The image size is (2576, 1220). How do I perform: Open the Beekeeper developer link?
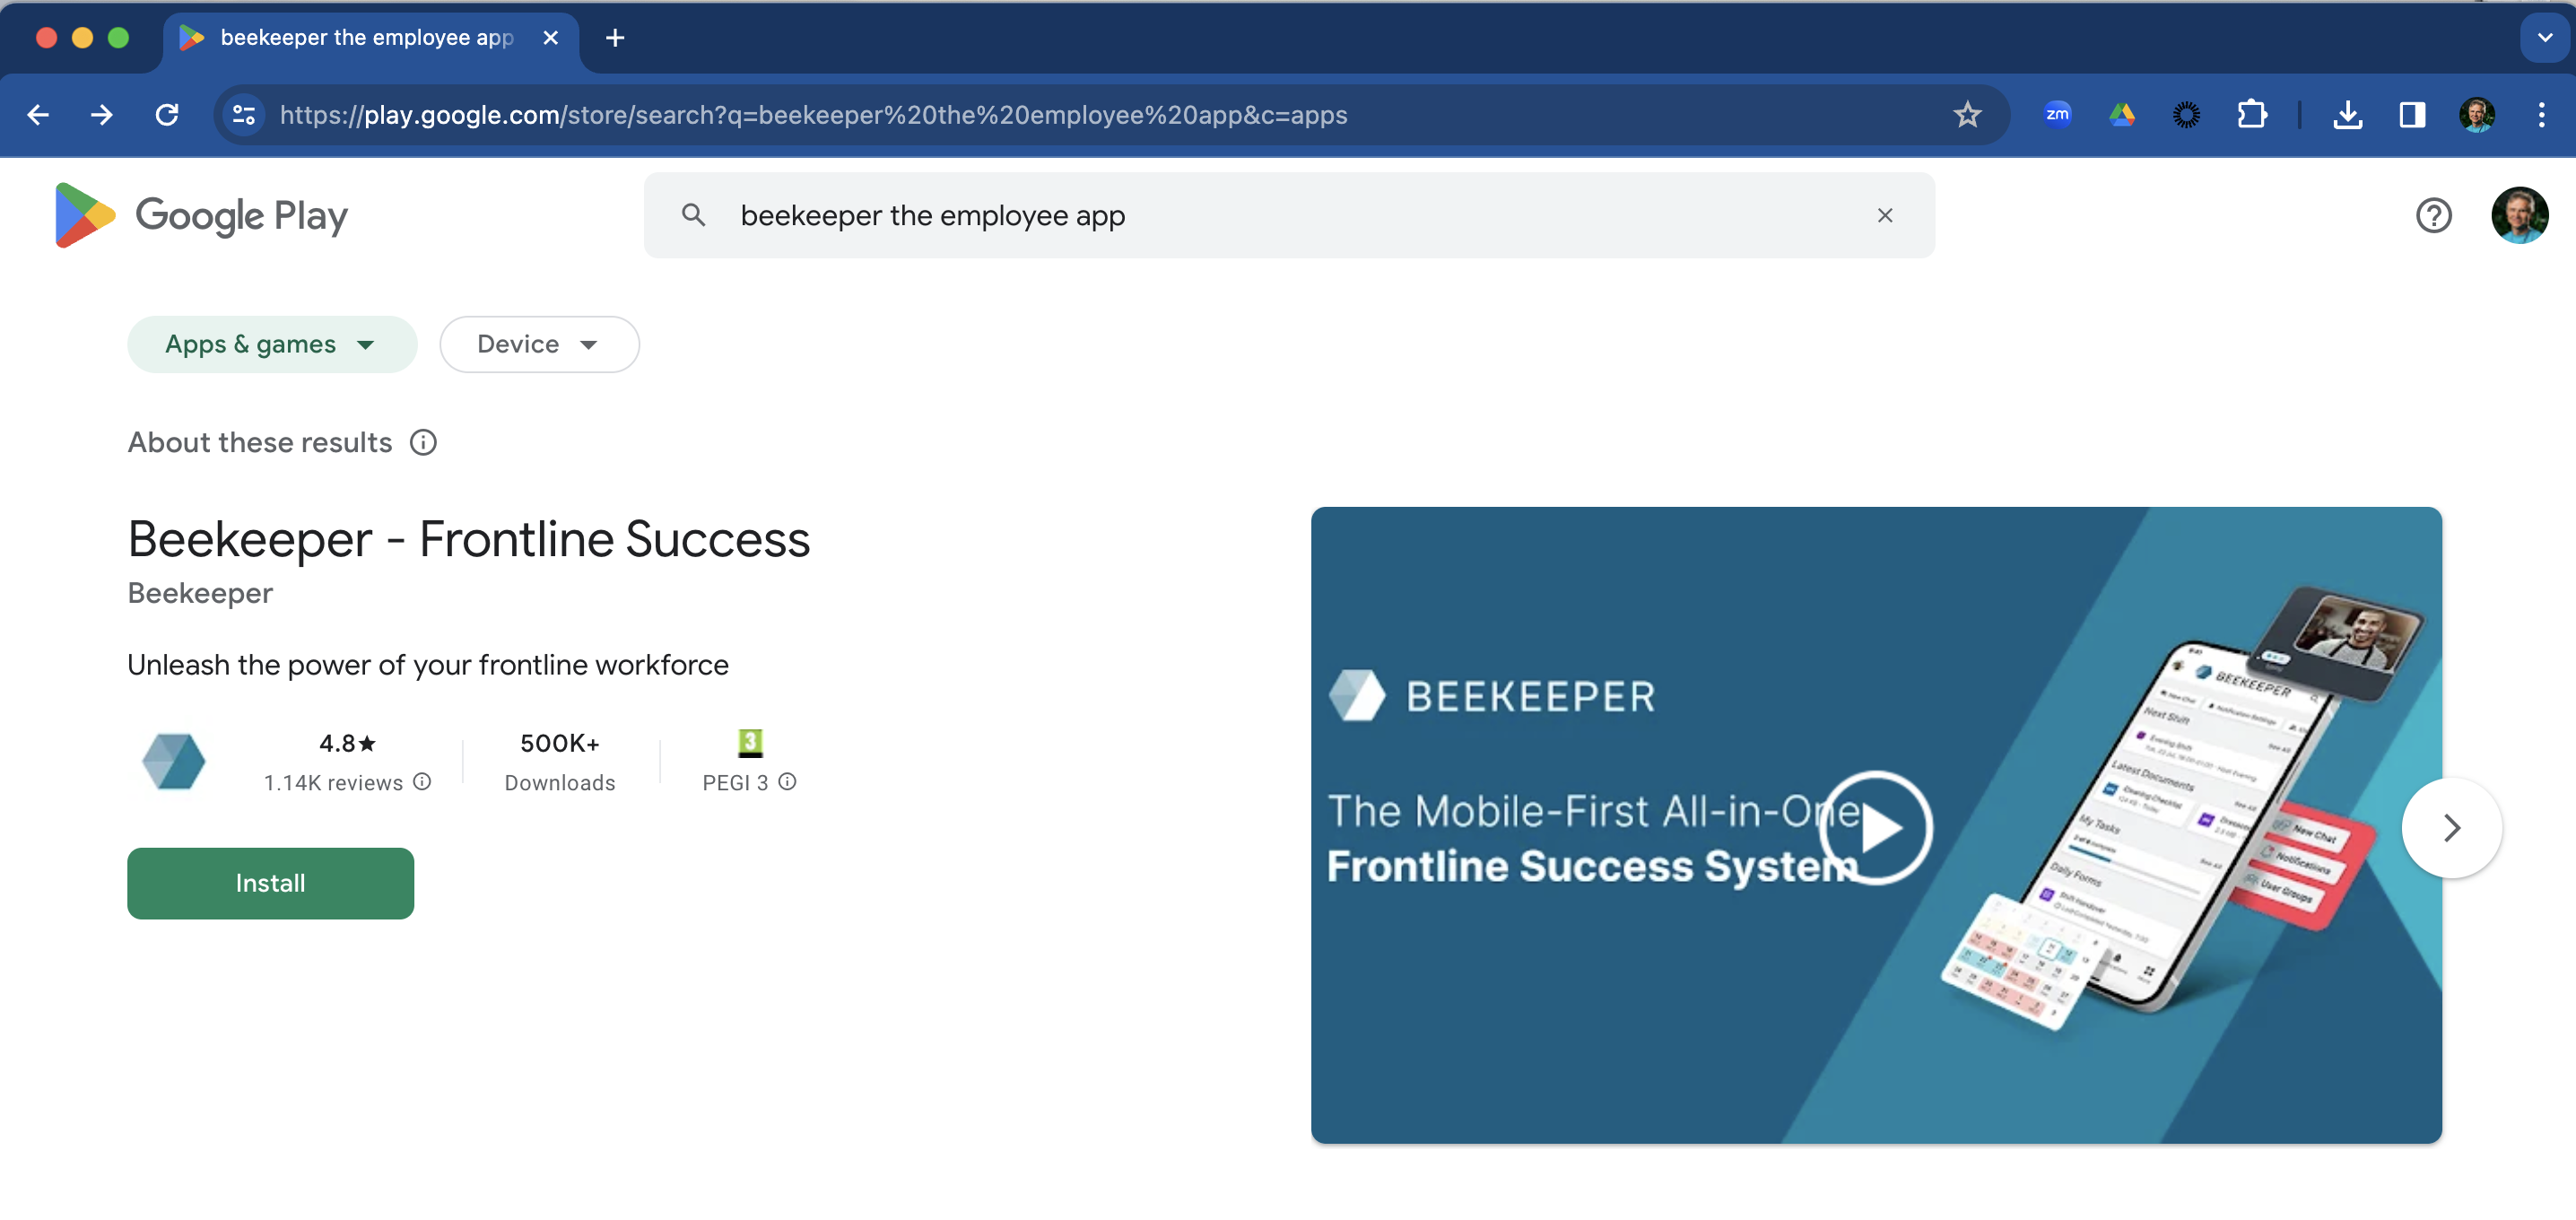[x=200, y=593]
